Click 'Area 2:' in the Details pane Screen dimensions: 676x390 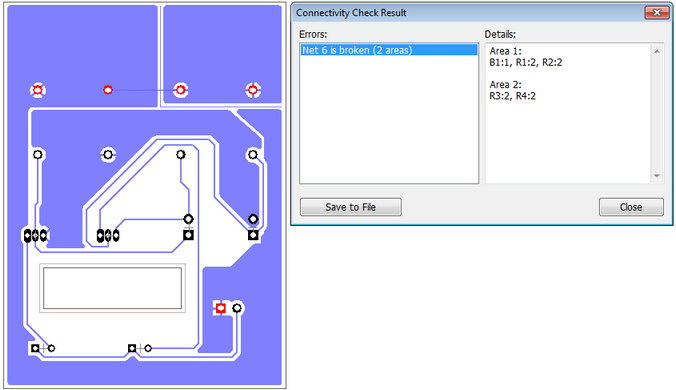click(x=505, y=85)
